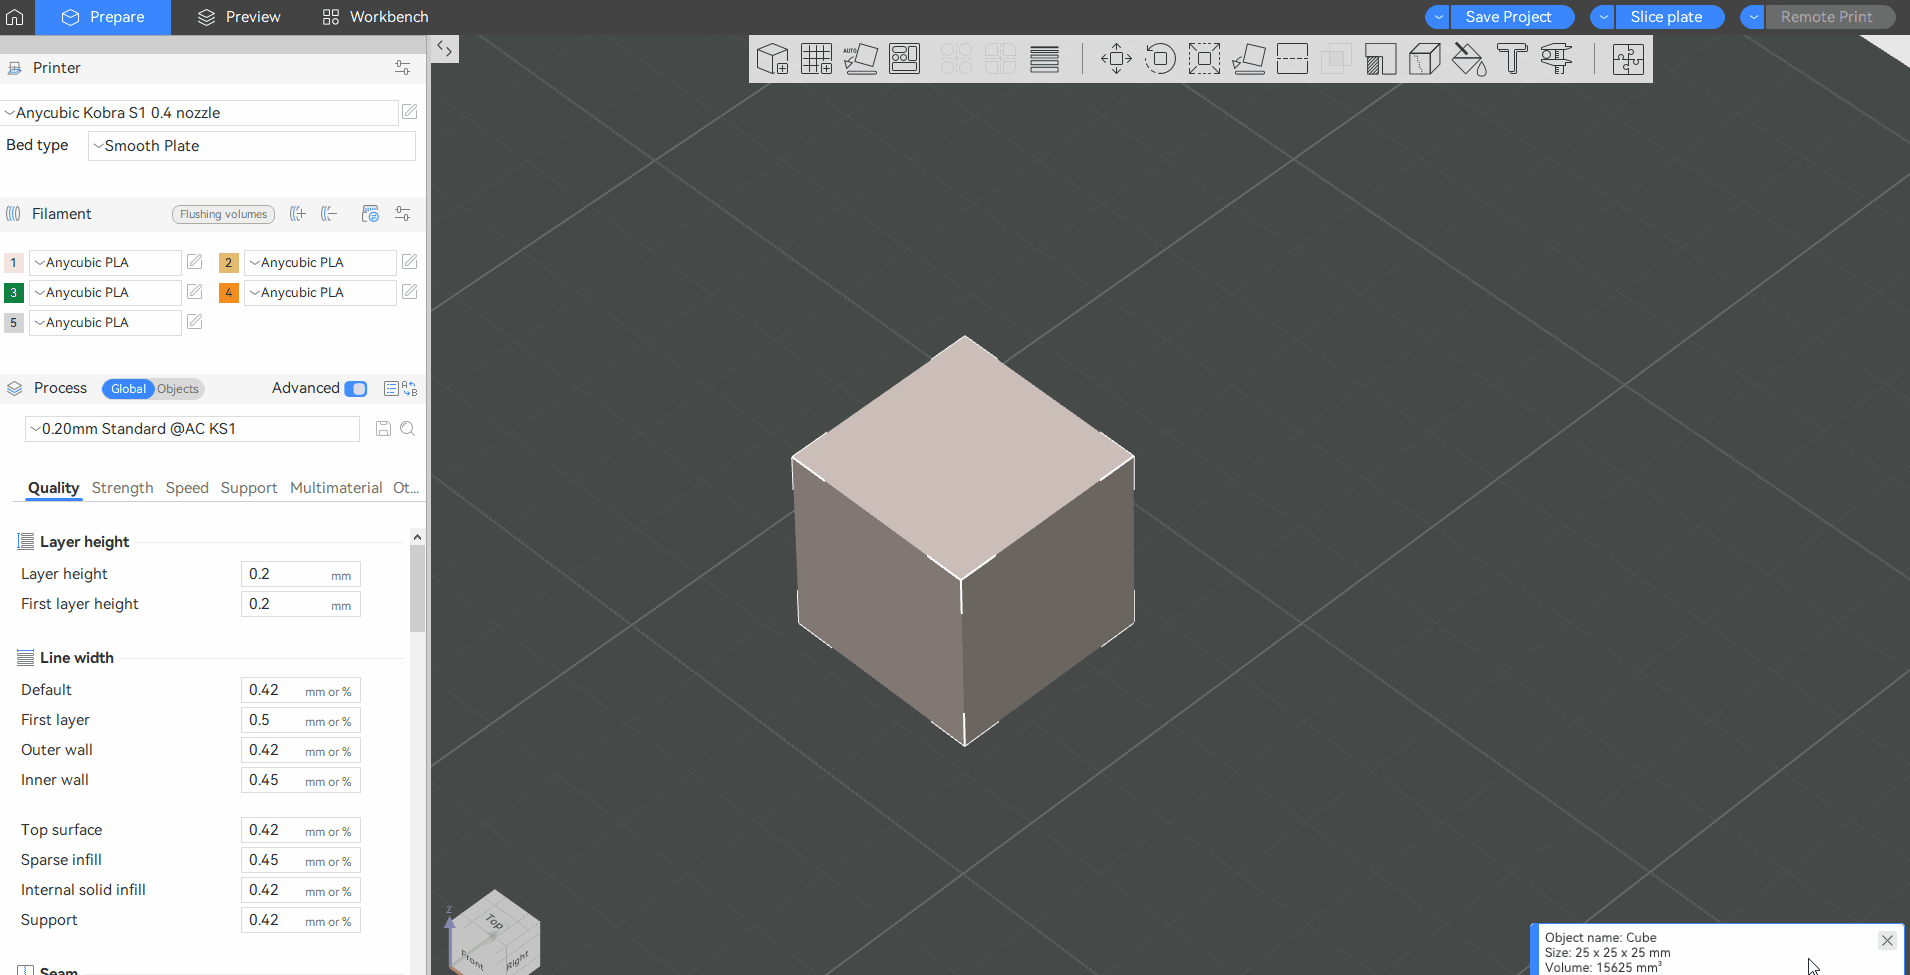The width and height of the screenshot is (1910, 975).
Task: Click the process settings list icon
Action: 391,389
